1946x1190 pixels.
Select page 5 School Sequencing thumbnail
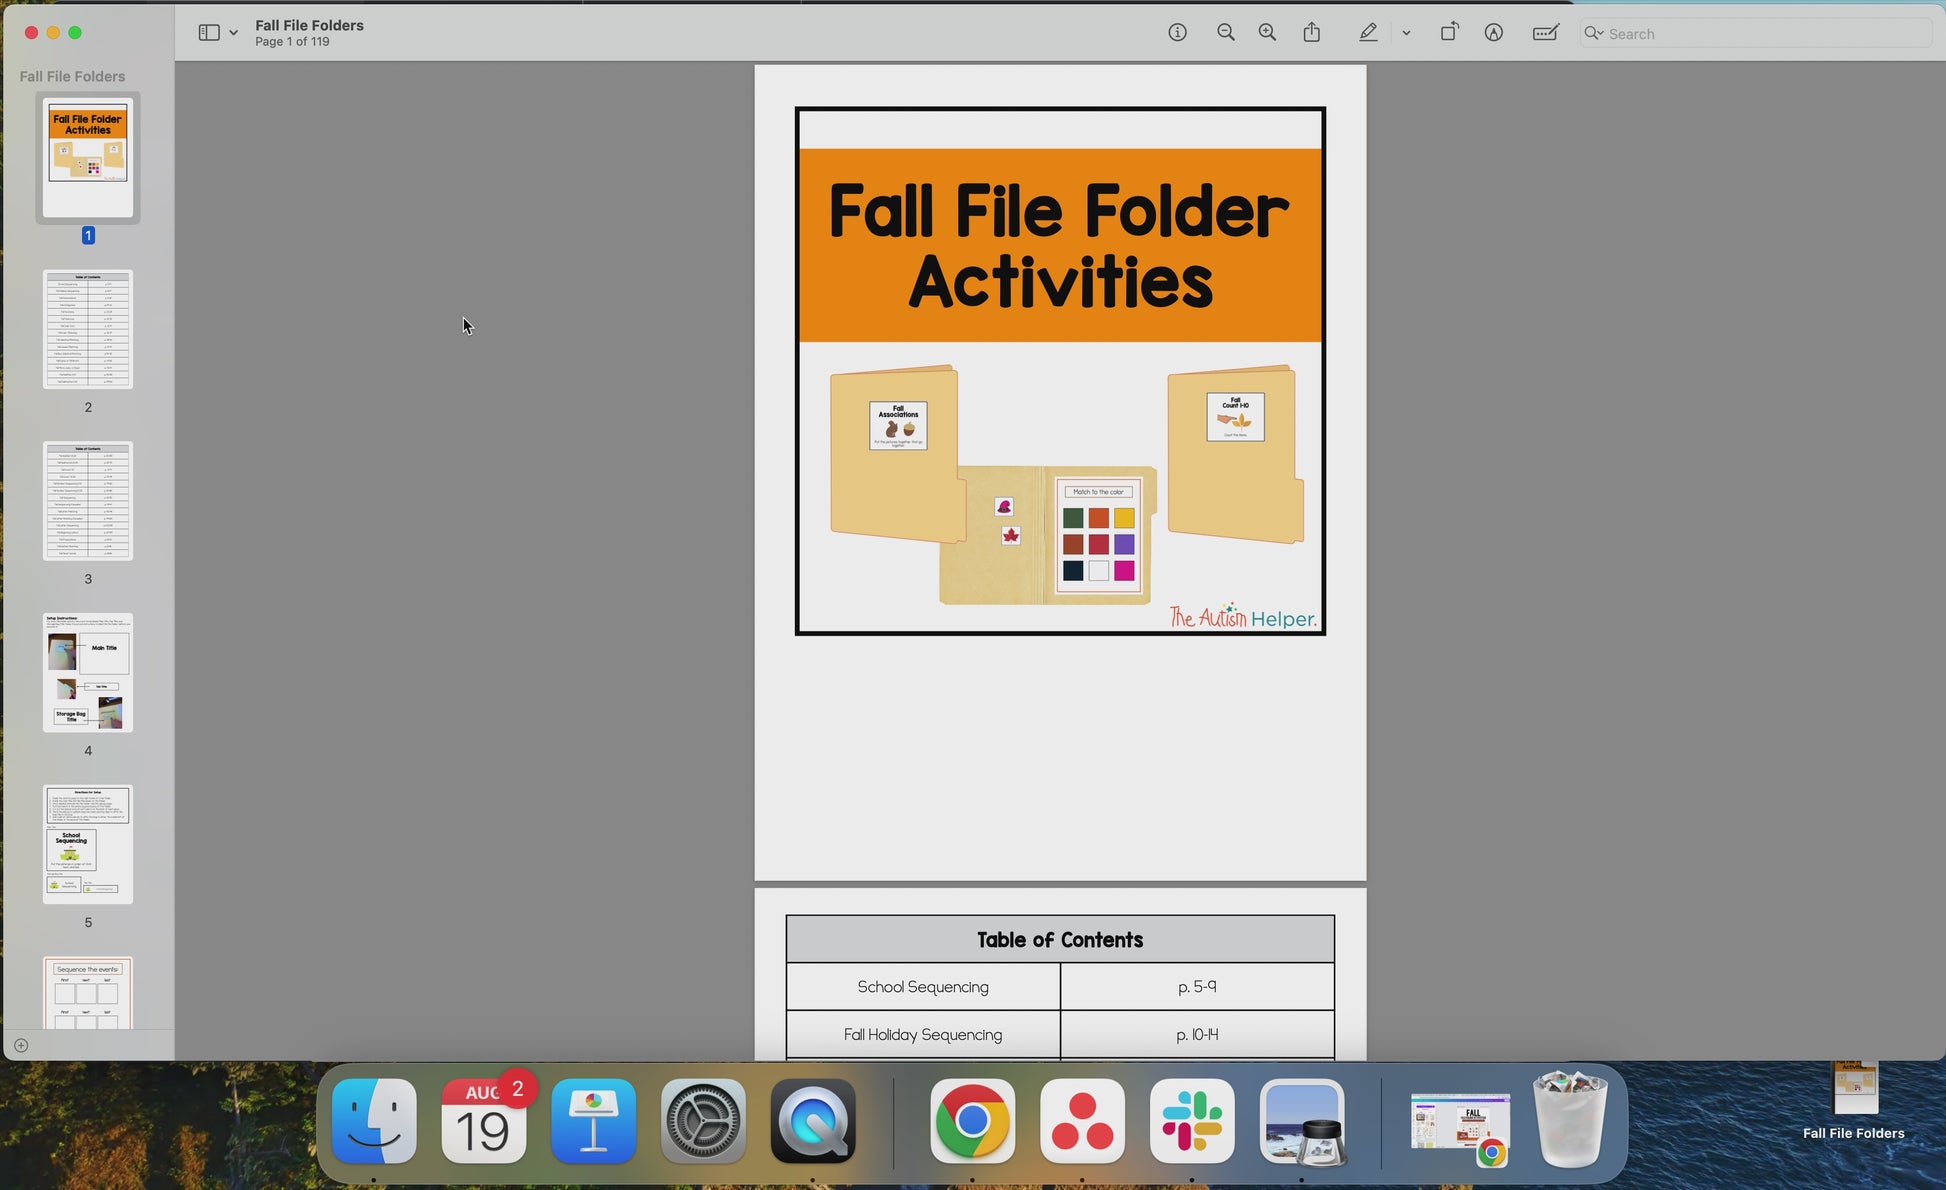(x=88, y=845)
